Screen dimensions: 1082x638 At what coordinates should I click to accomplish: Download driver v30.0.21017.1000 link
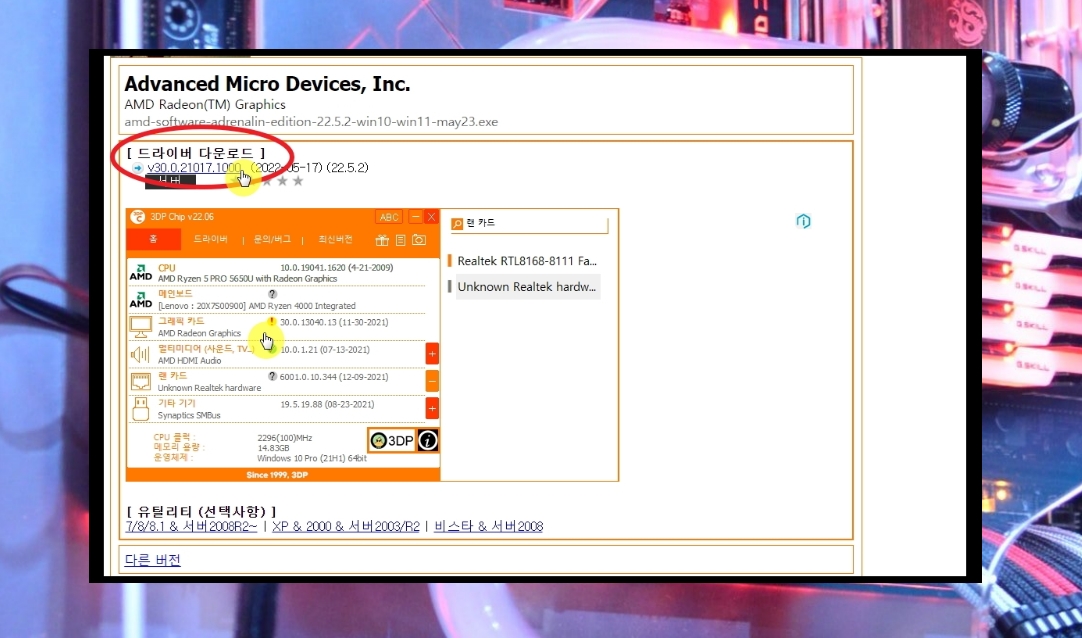[194, 168]
